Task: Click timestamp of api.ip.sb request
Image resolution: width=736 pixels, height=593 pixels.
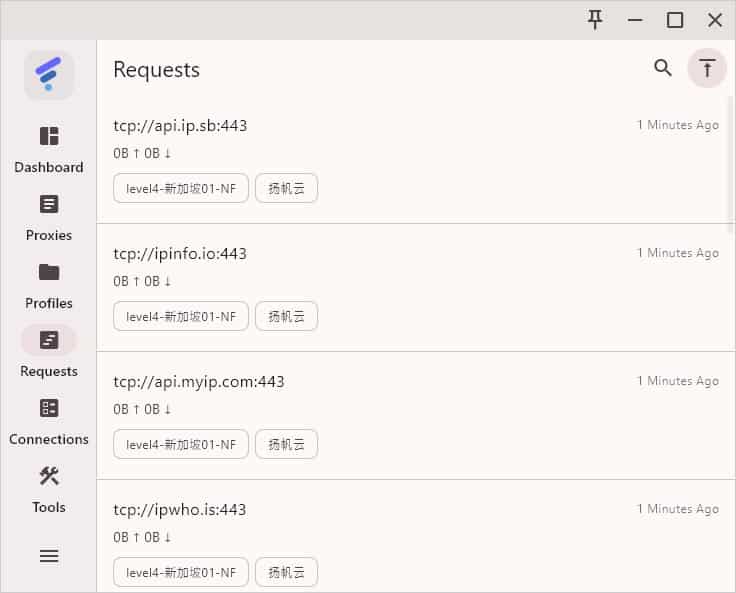Action: click(x=678, y=125)
